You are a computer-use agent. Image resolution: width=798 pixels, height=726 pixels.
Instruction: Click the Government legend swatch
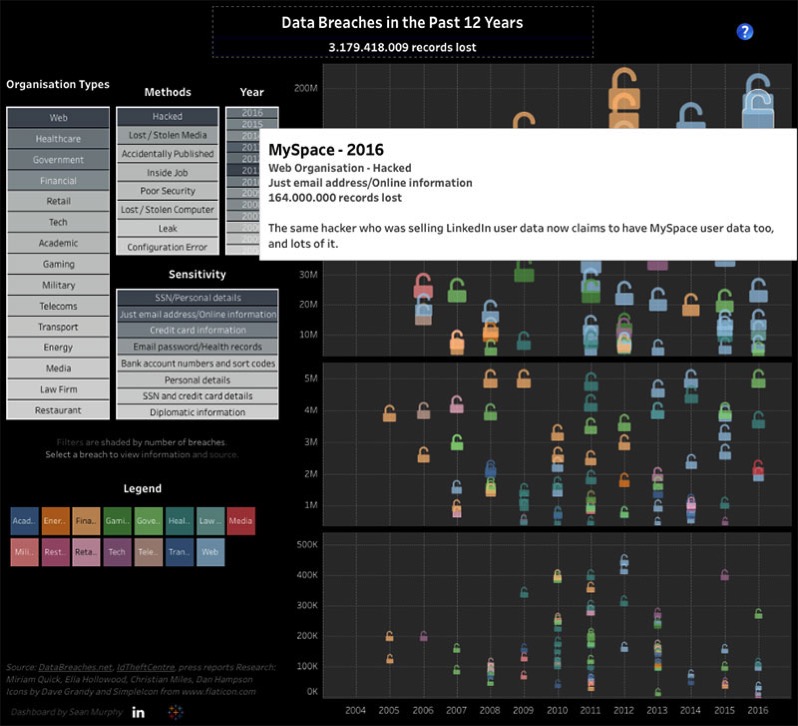tap(148, 521)
